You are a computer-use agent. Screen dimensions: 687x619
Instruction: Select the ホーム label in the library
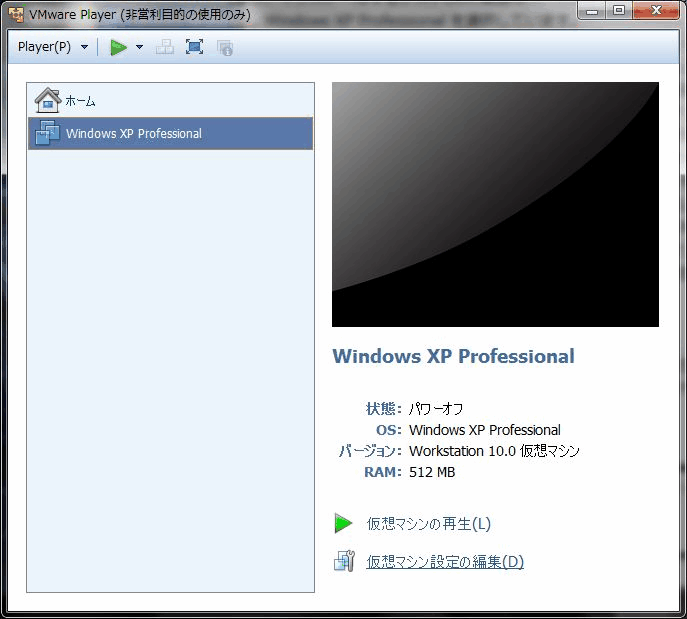81,101
